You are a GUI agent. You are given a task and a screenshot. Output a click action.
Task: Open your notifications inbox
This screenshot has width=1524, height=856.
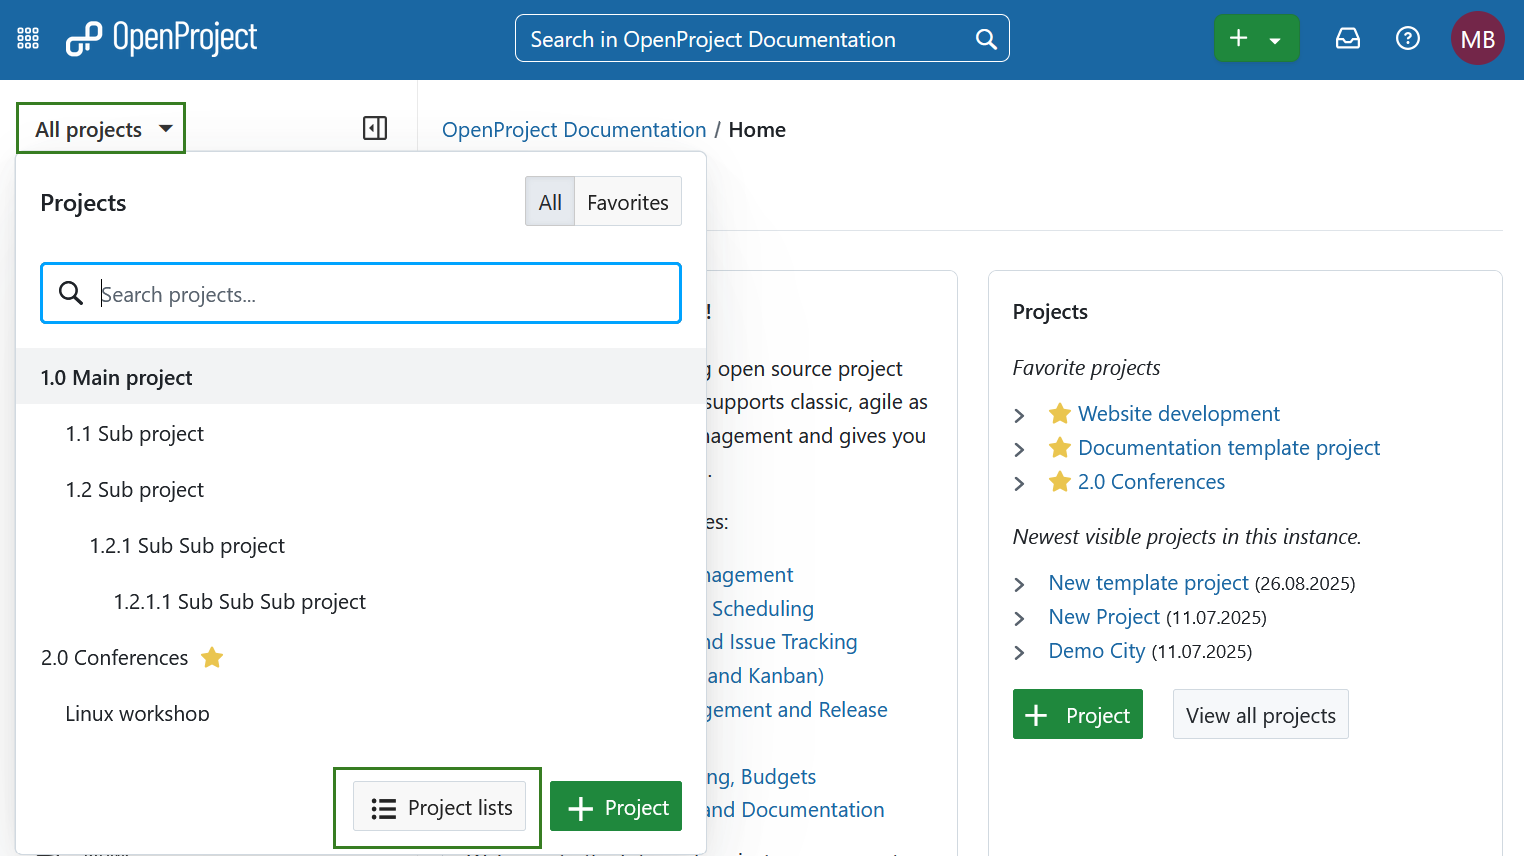(x=1347, y=38)
